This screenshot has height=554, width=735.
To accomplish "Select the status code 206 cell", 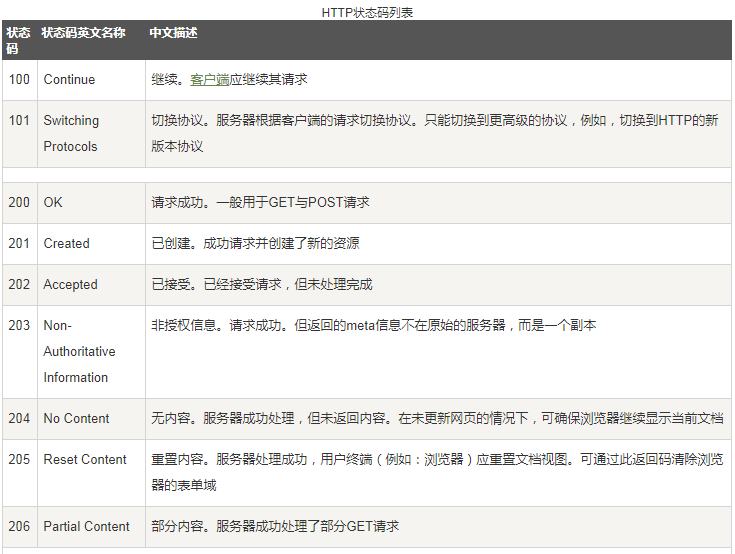I will coord(20,526).
